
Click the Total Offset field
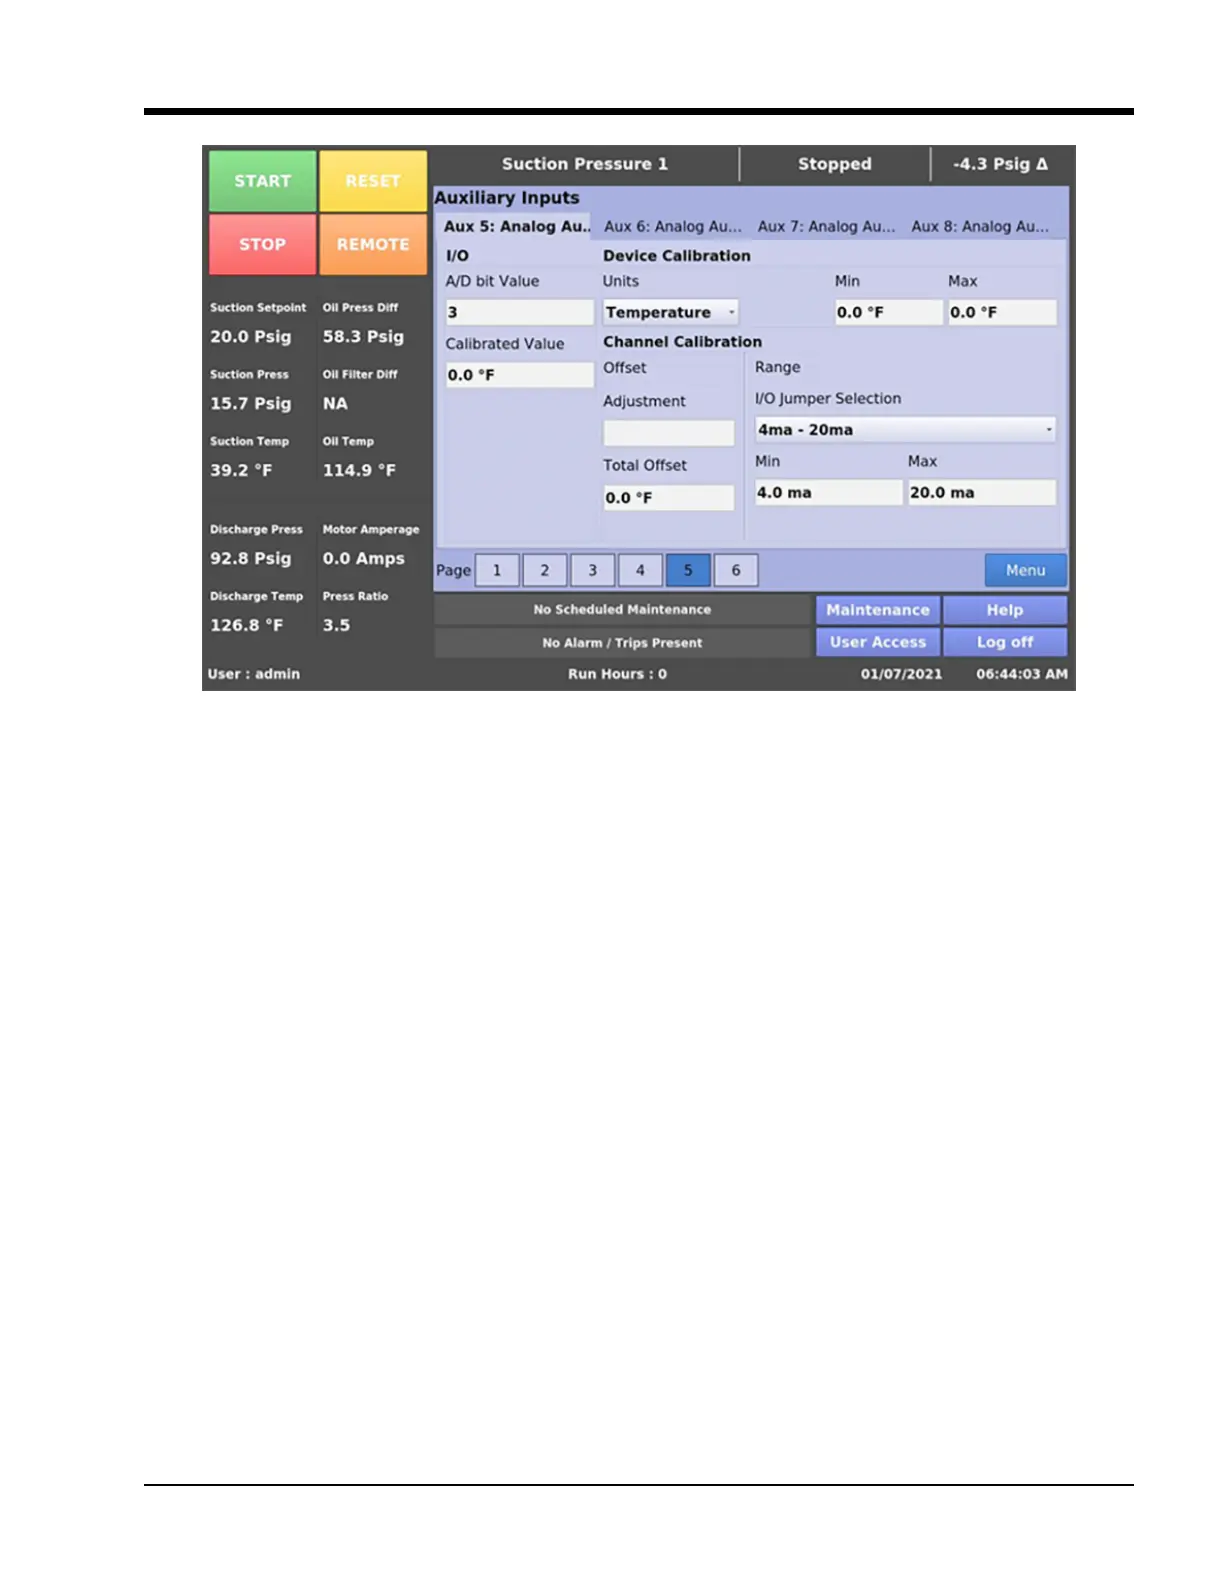click(669, 497)
